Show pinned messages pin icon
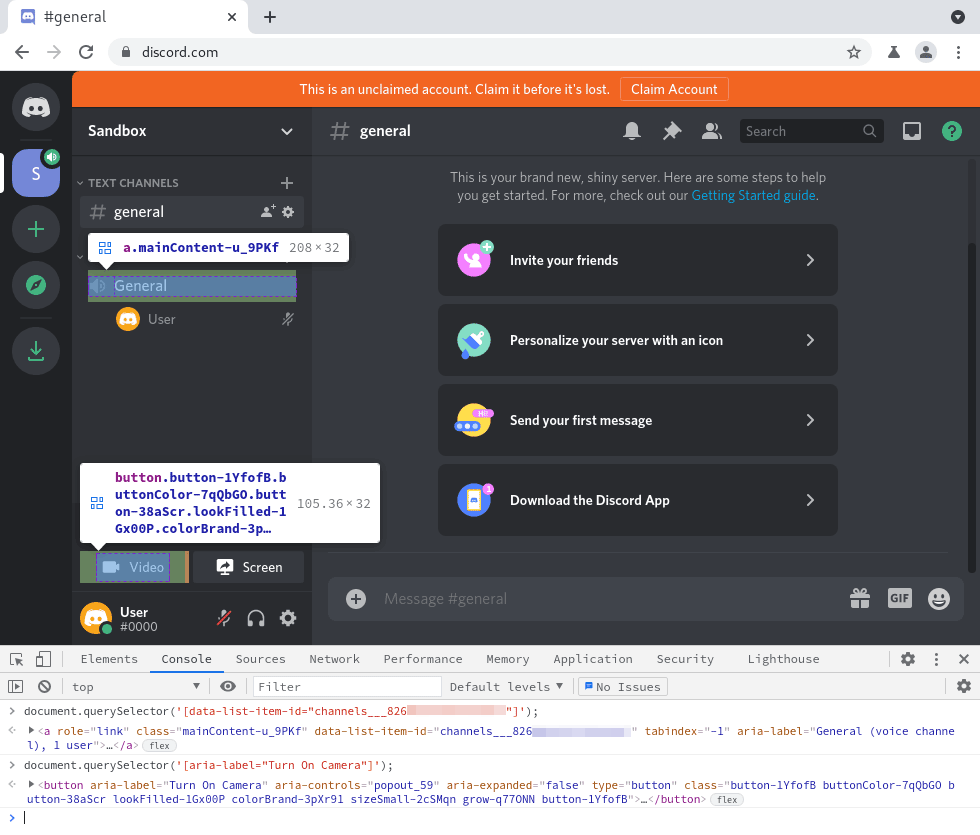This screenshot has height=835, width=980. pyautogui.click(x=672, y=131)
